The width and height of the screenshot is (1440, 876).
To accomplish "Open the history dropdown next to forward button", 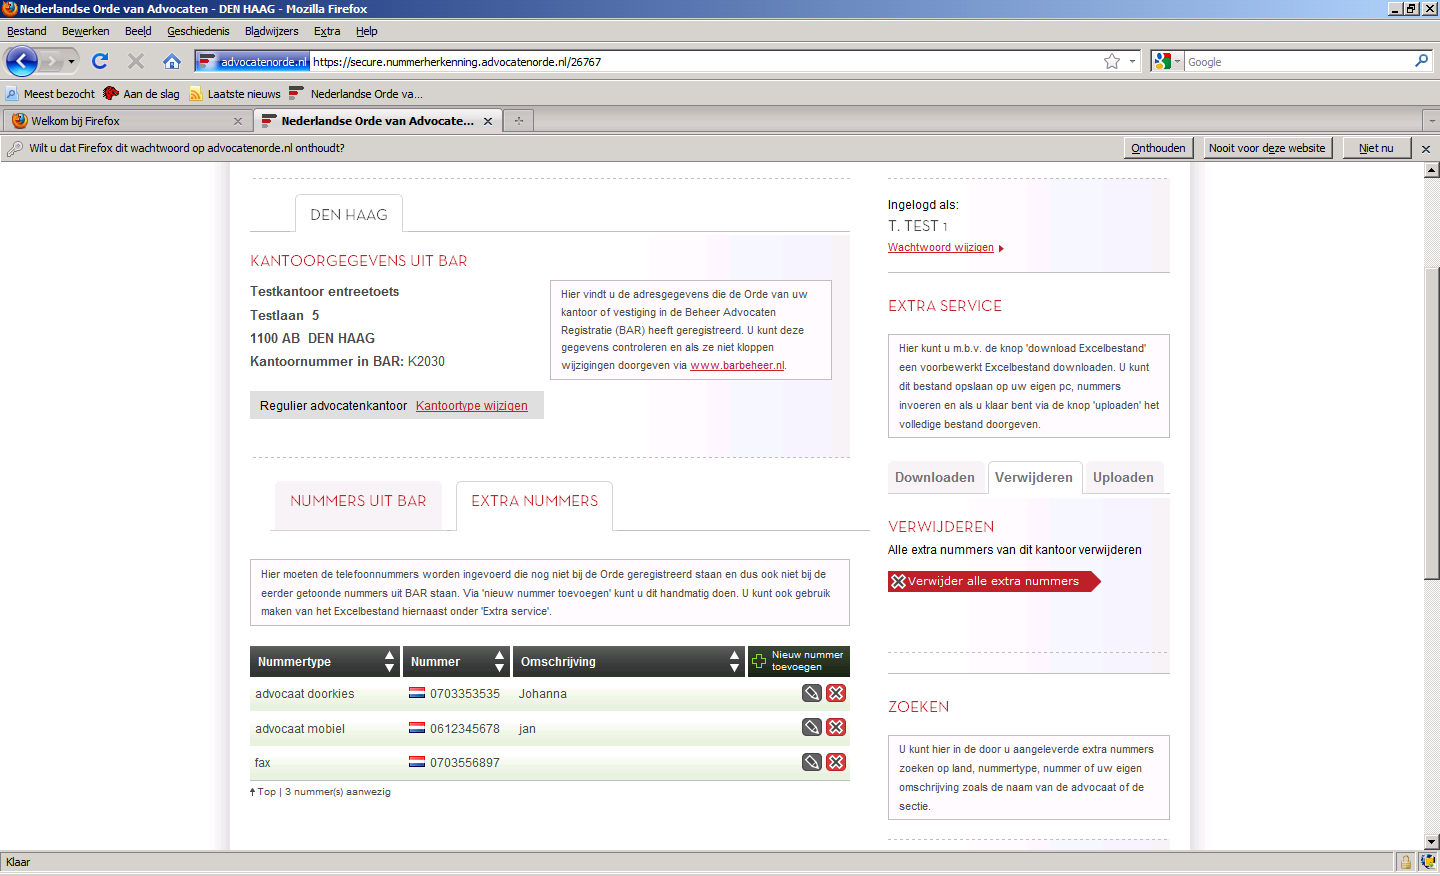I will point(71,62).
